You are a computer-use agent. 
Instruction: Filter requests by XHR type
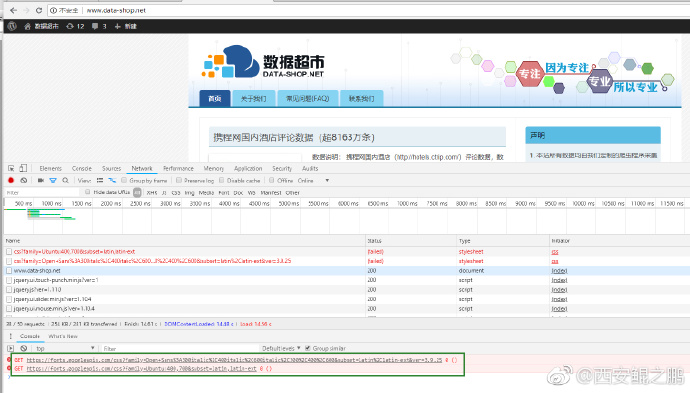point(152,193)
